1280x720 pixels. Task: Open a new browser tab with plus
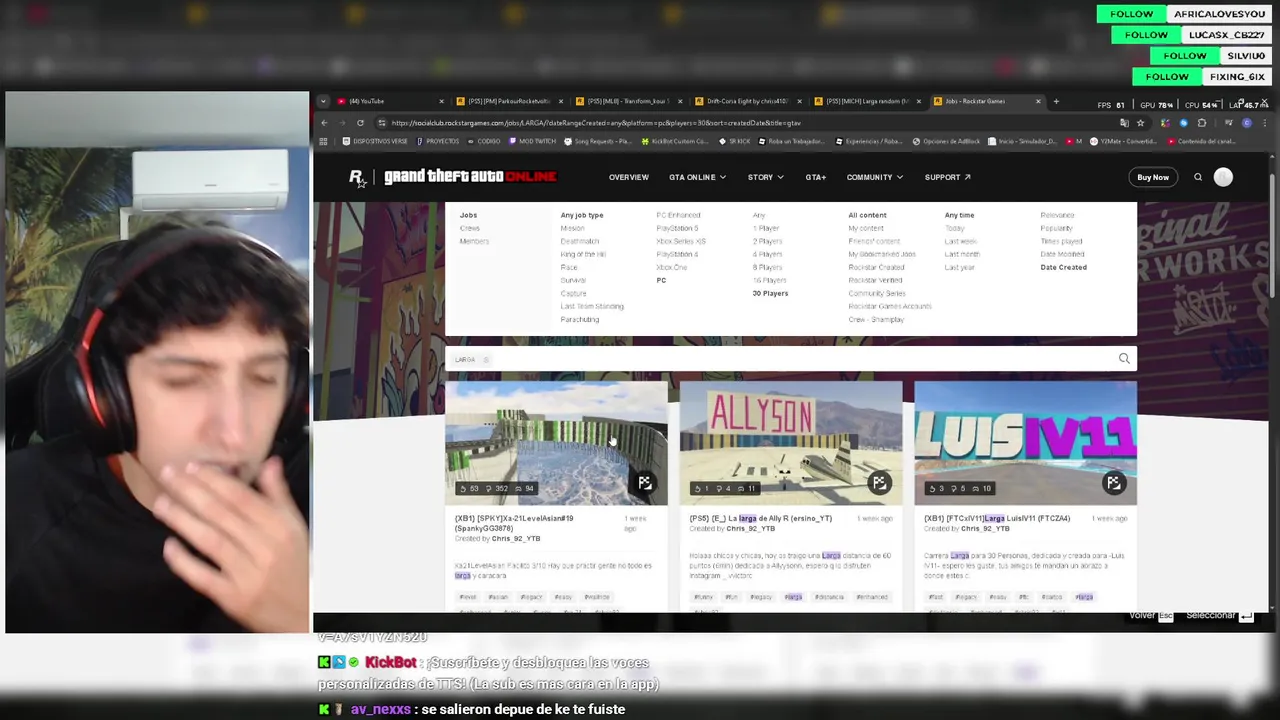click(x=1056, y=101)
